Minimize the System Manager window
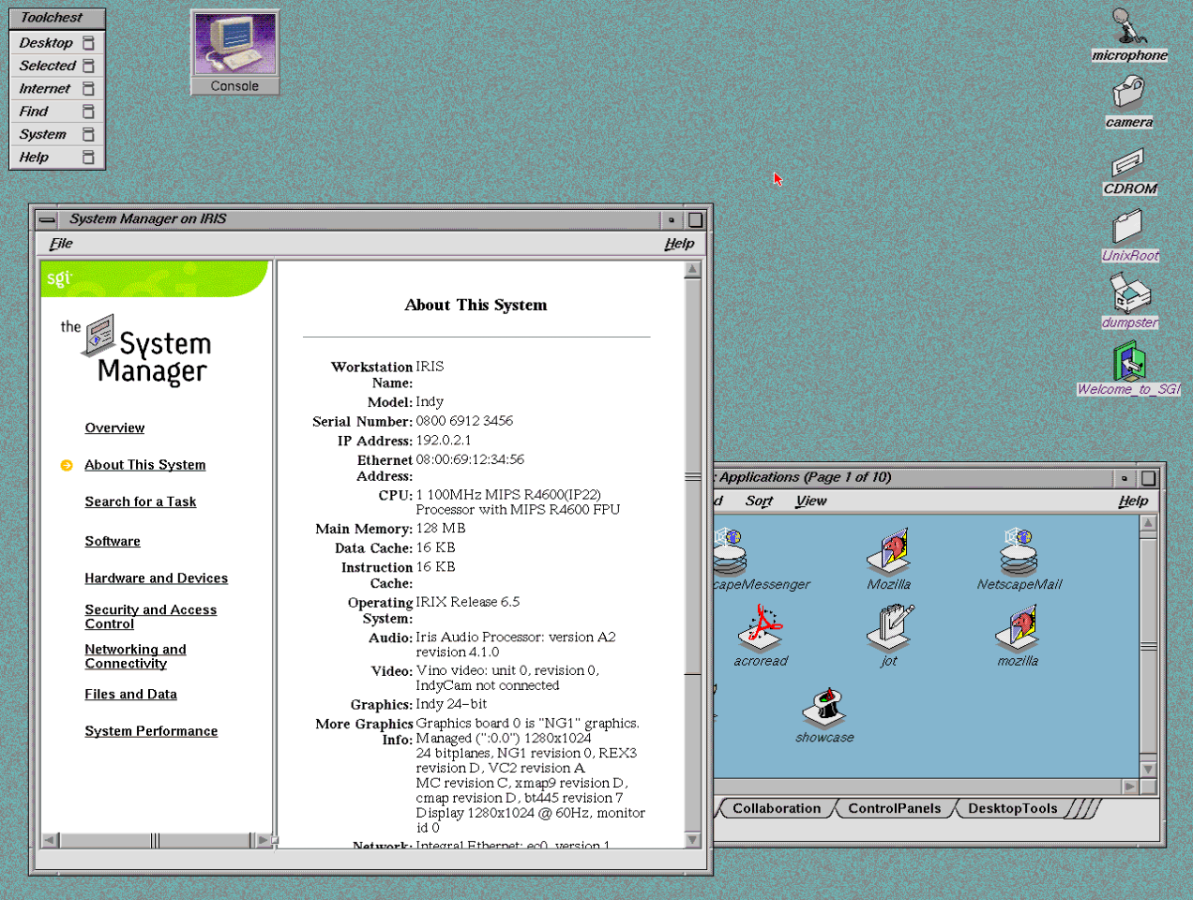The image size is (1193, 900). click(671, 220)
